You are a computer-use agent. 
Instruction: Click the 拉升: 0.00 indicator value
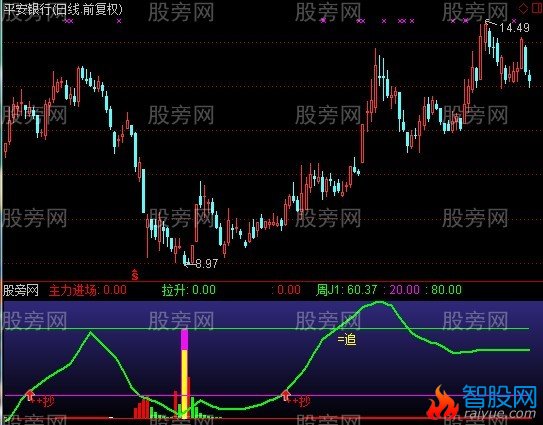[x=189, y=290]
